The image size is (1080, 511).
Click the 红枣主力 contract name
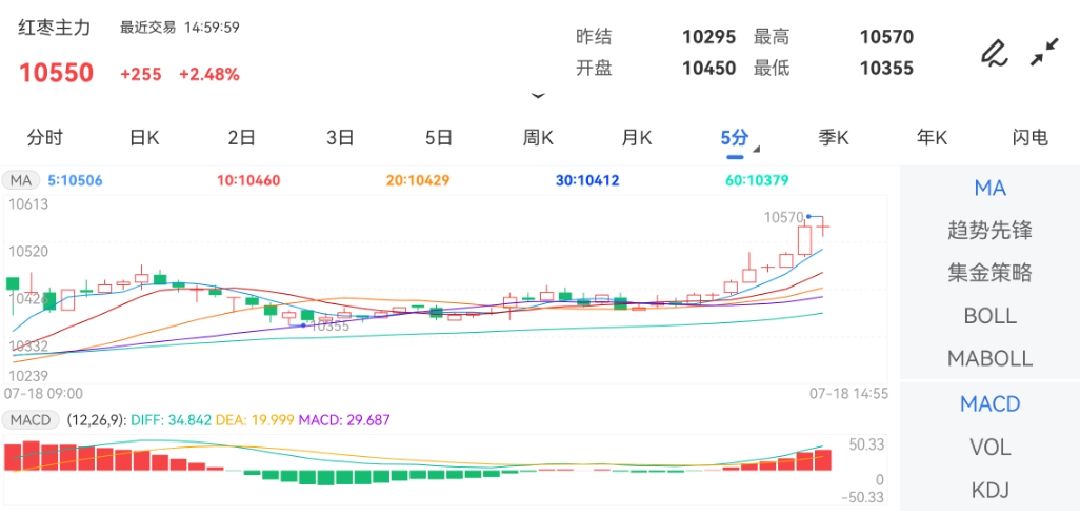(x=54, y=28)
